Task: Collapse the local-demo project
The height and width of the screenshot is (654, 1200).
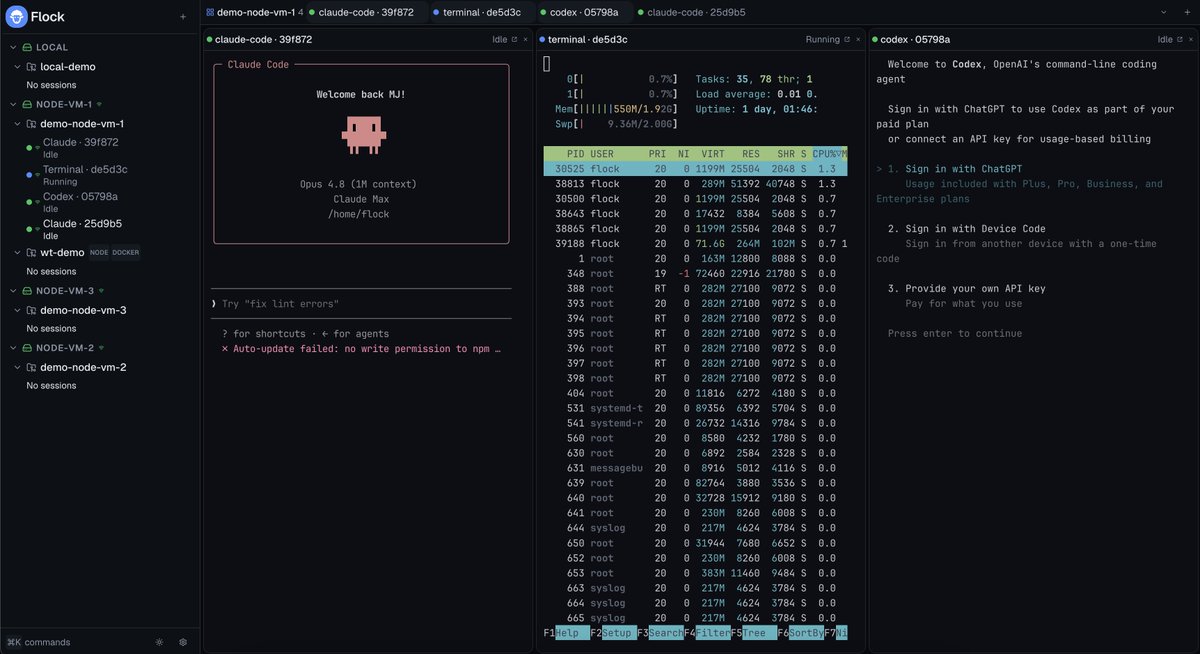Action: (x=18, y=67)
